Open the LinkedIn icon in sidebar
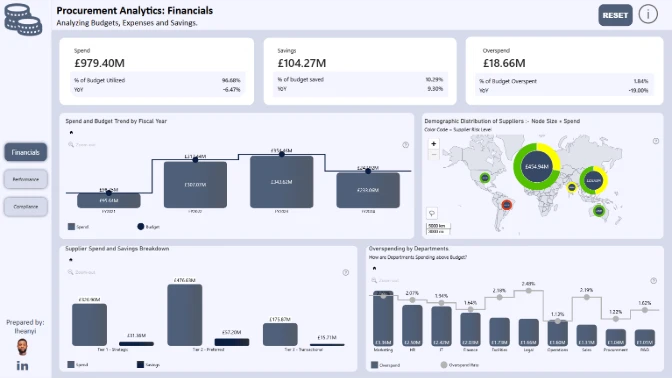 [22, 366]
